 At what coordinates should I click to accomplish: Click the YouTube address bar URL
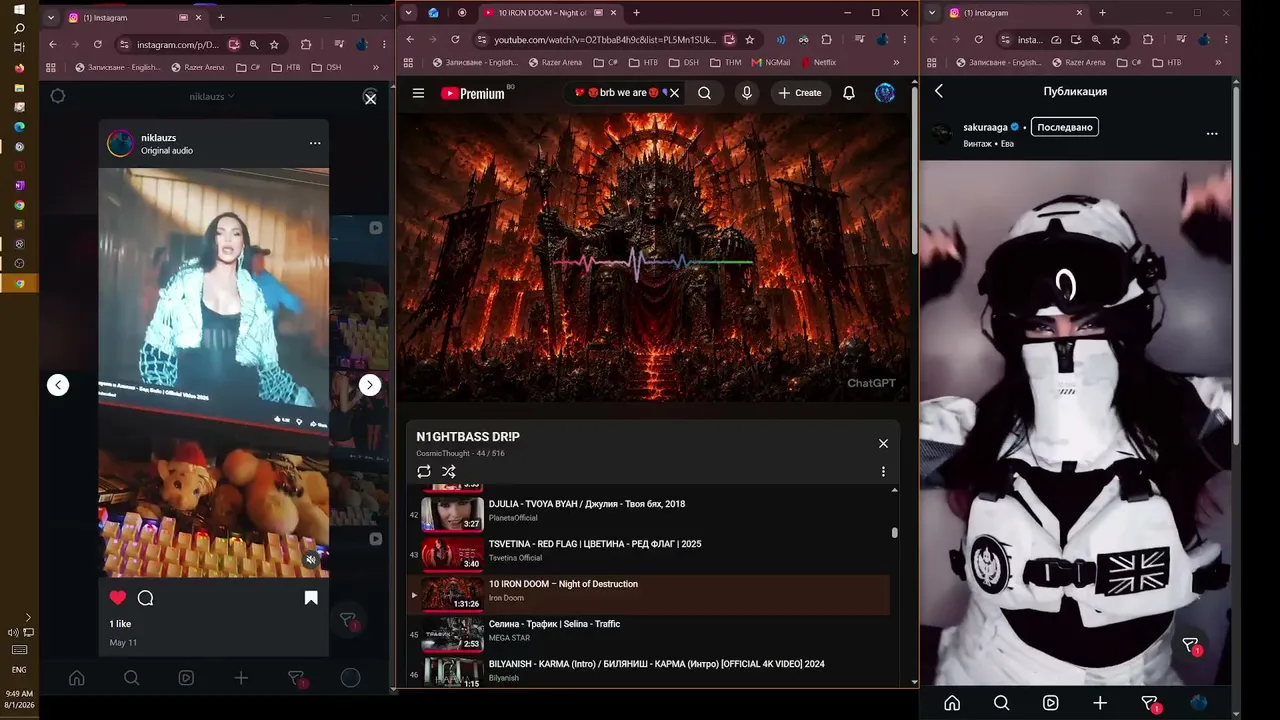click(605, 40)
